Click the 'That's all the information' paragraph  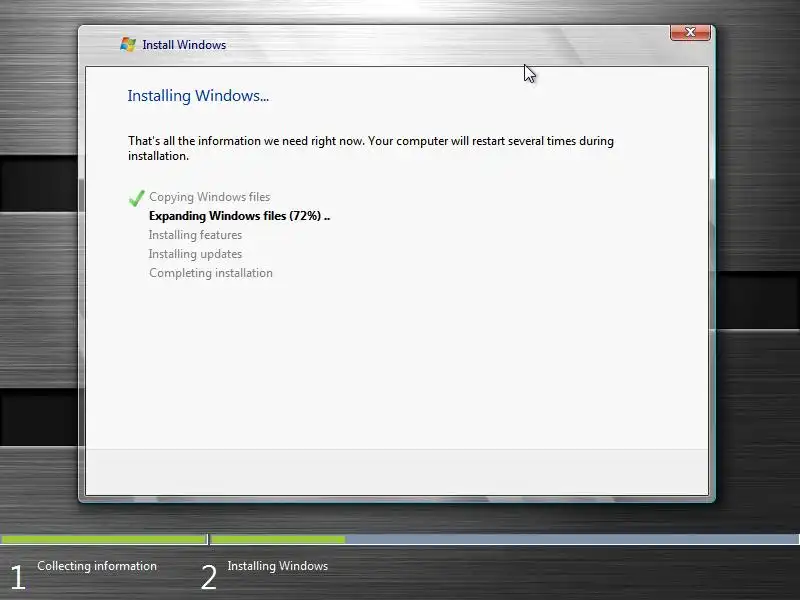click(371, 148)
